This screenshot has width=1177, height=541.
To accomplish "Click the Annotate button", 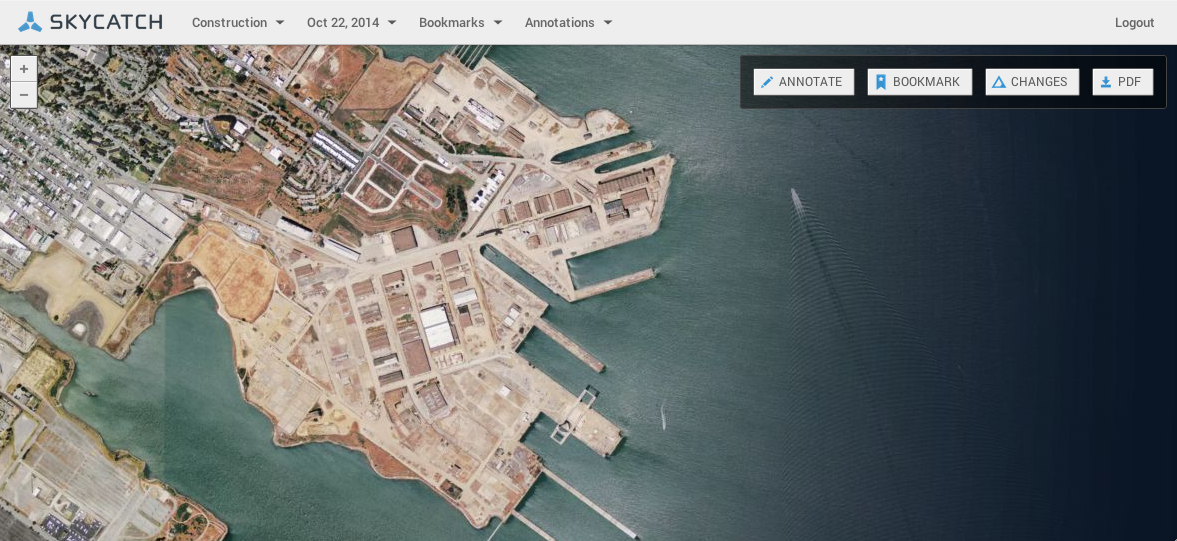I will click(x=804, y=82).
